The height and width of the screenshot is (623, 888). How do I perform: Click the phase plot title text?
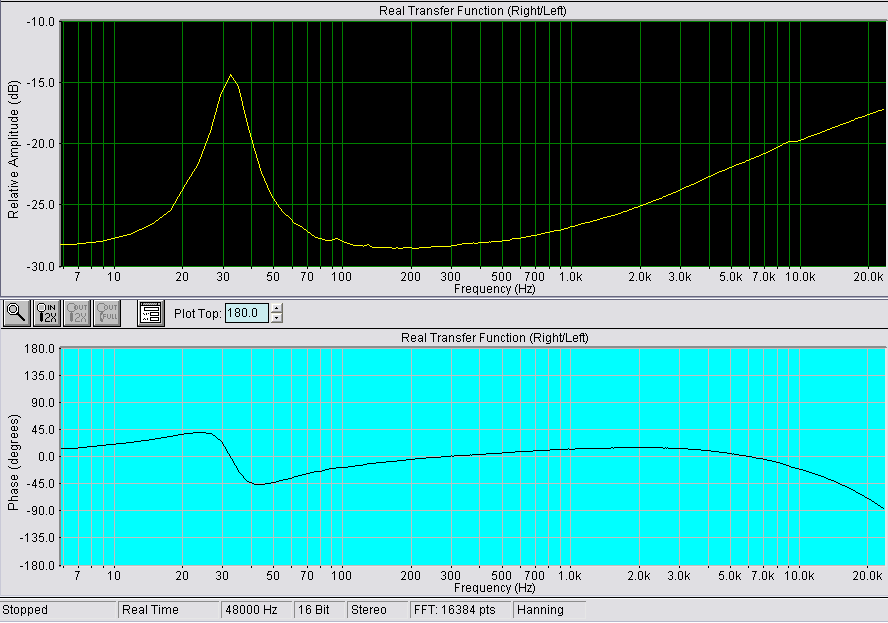click(x=494, y=338)
